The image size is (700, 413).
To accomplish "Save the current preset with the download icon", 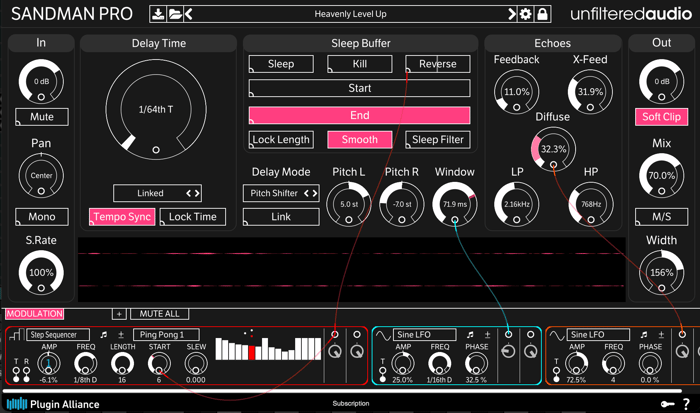I will [158, 14].
